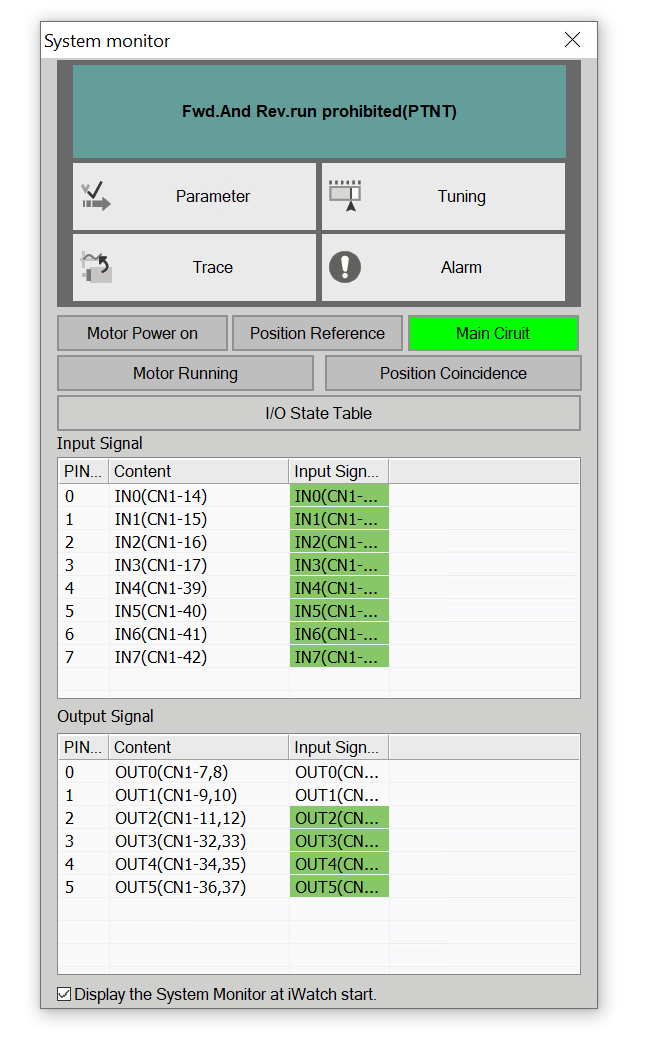
Task: Select the IN7(CN1-42) input row
Action: (161, 657)
